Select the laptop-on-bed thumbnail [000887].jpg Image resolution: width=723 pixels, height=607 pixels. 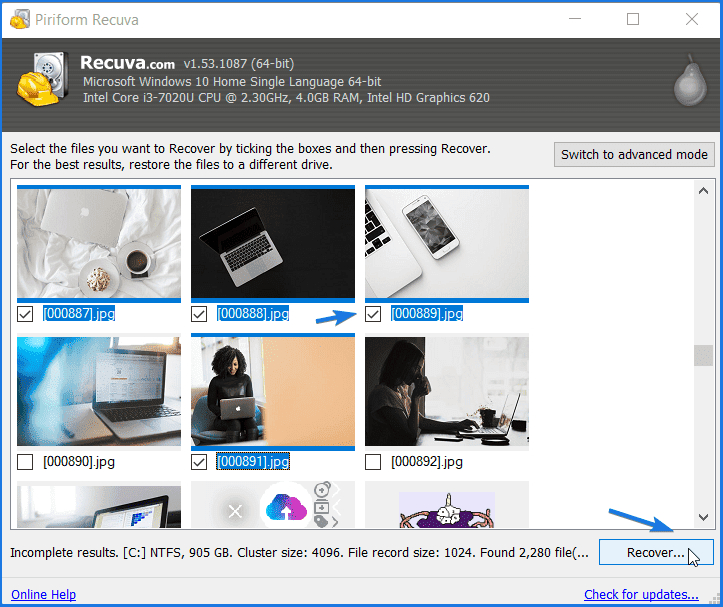[x=99, y=244]
